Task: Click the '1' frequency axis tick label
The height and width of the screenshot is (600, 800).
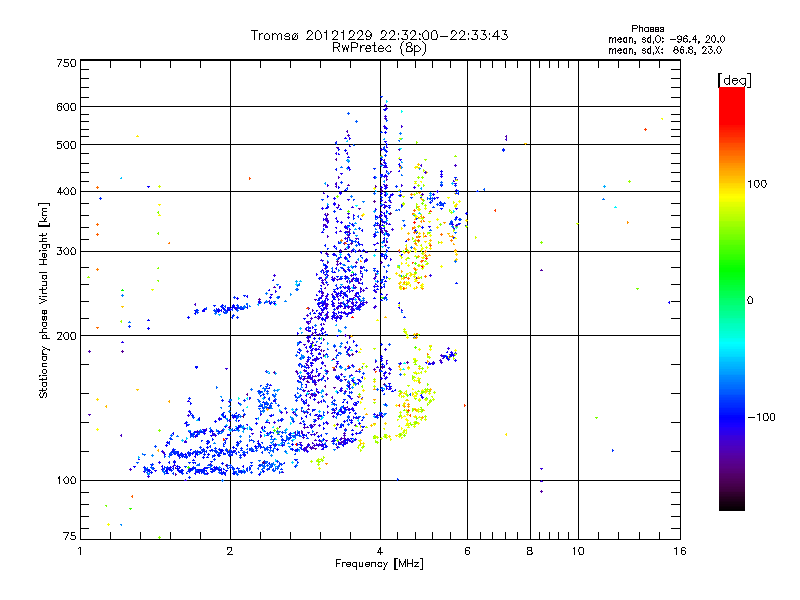Action: point(80,551)
